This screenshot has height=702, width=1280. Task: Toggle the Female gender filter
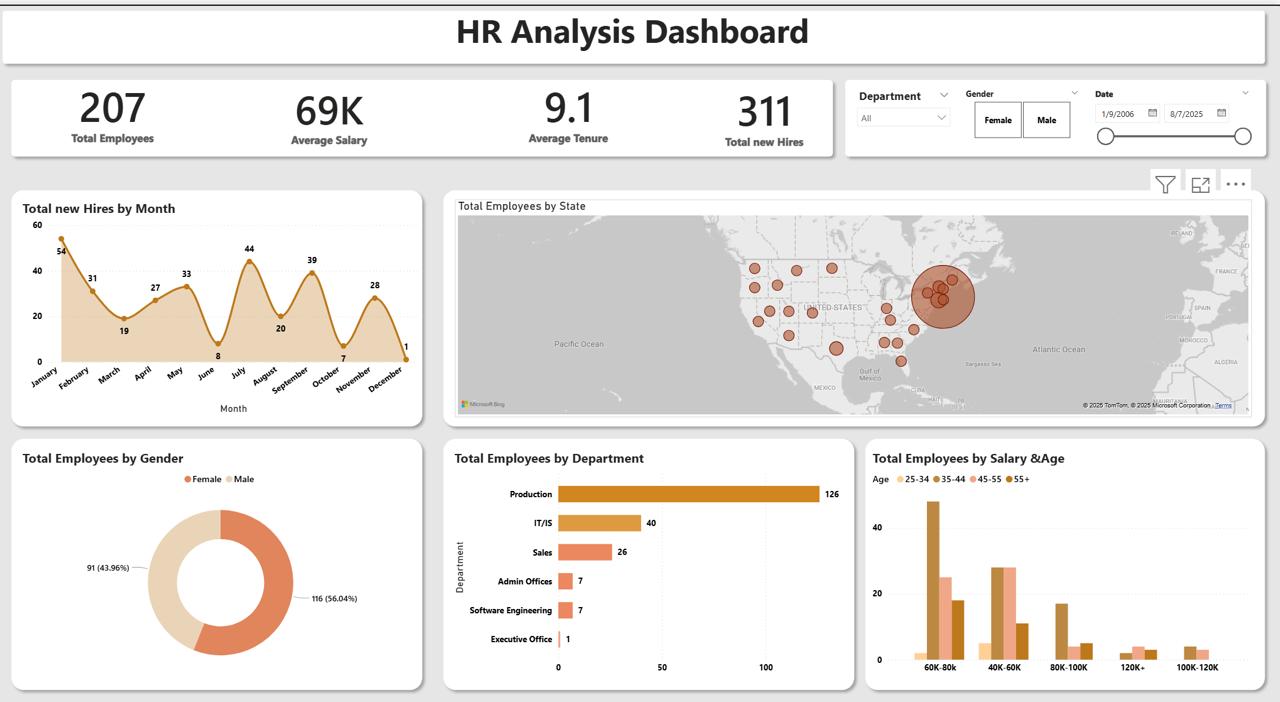point(997,120)
